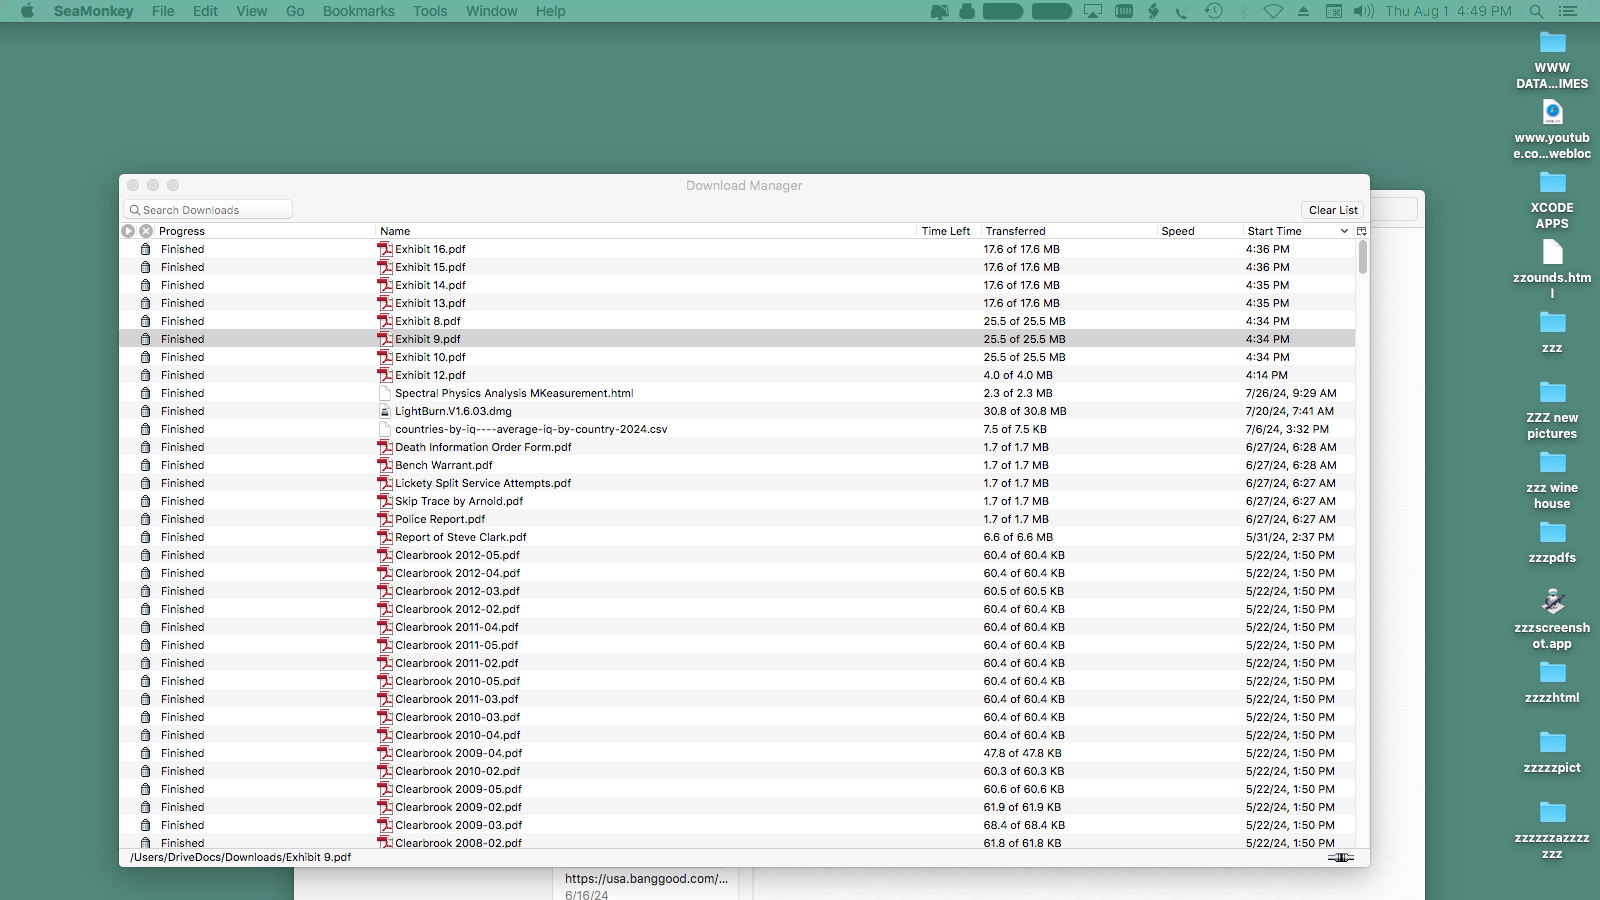Open the Bookmarks menu
Viewport: 1600px width, 900px height.
[x=358, y=11]
